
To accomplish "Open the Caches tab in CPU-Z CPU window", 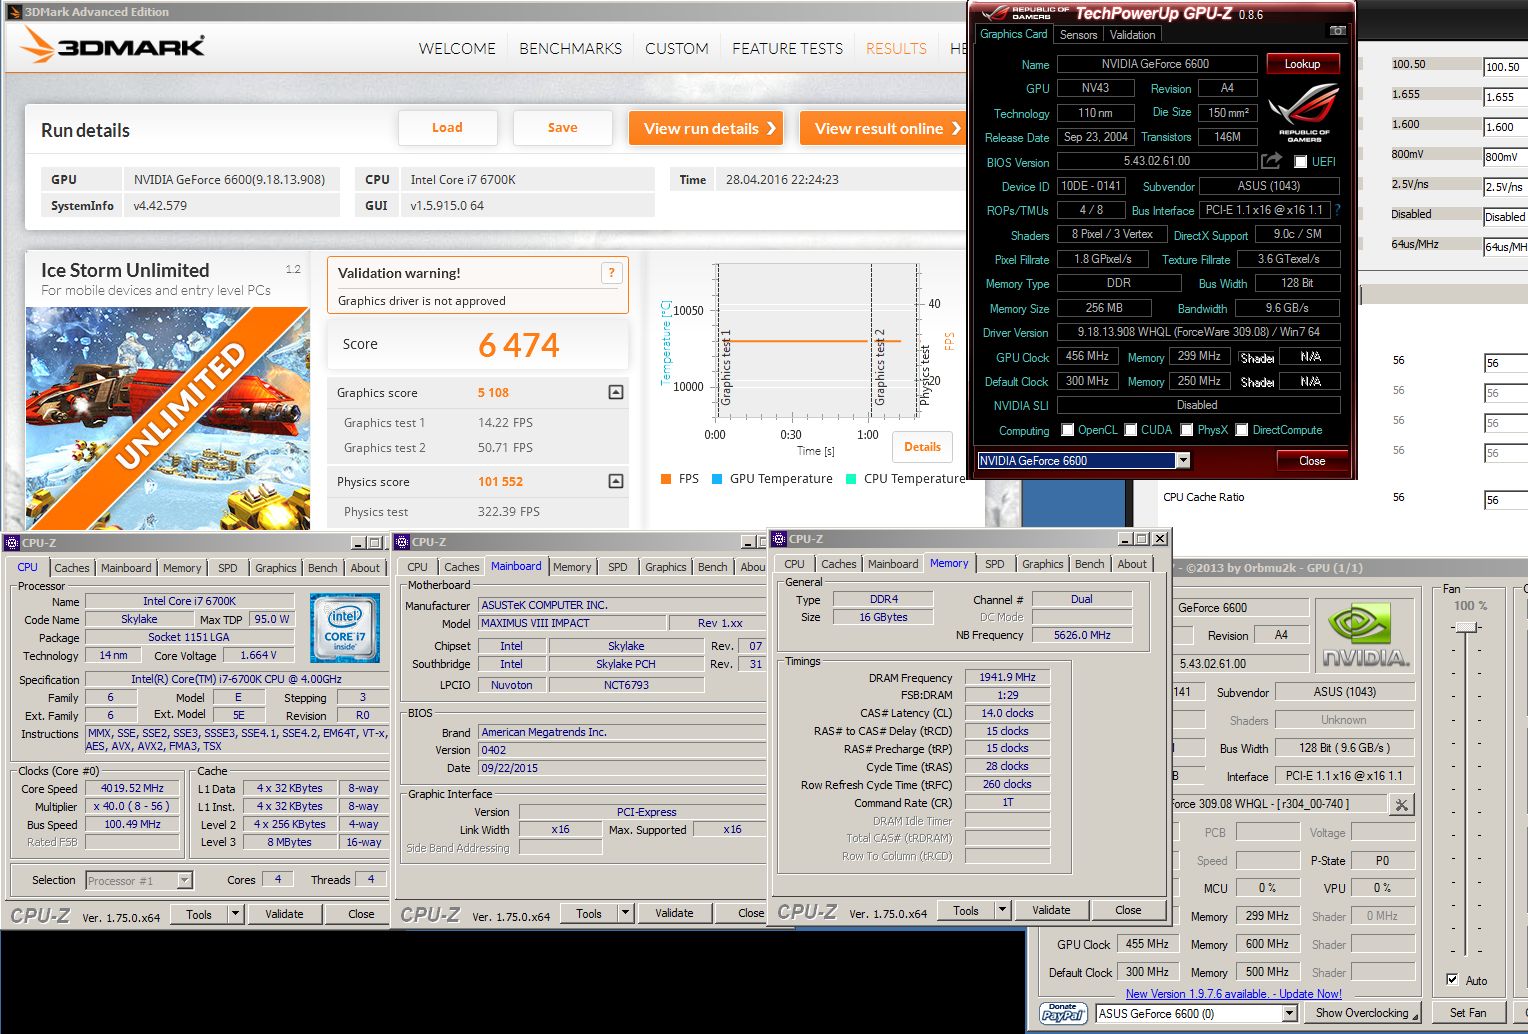I will click(x=72, y=568).
